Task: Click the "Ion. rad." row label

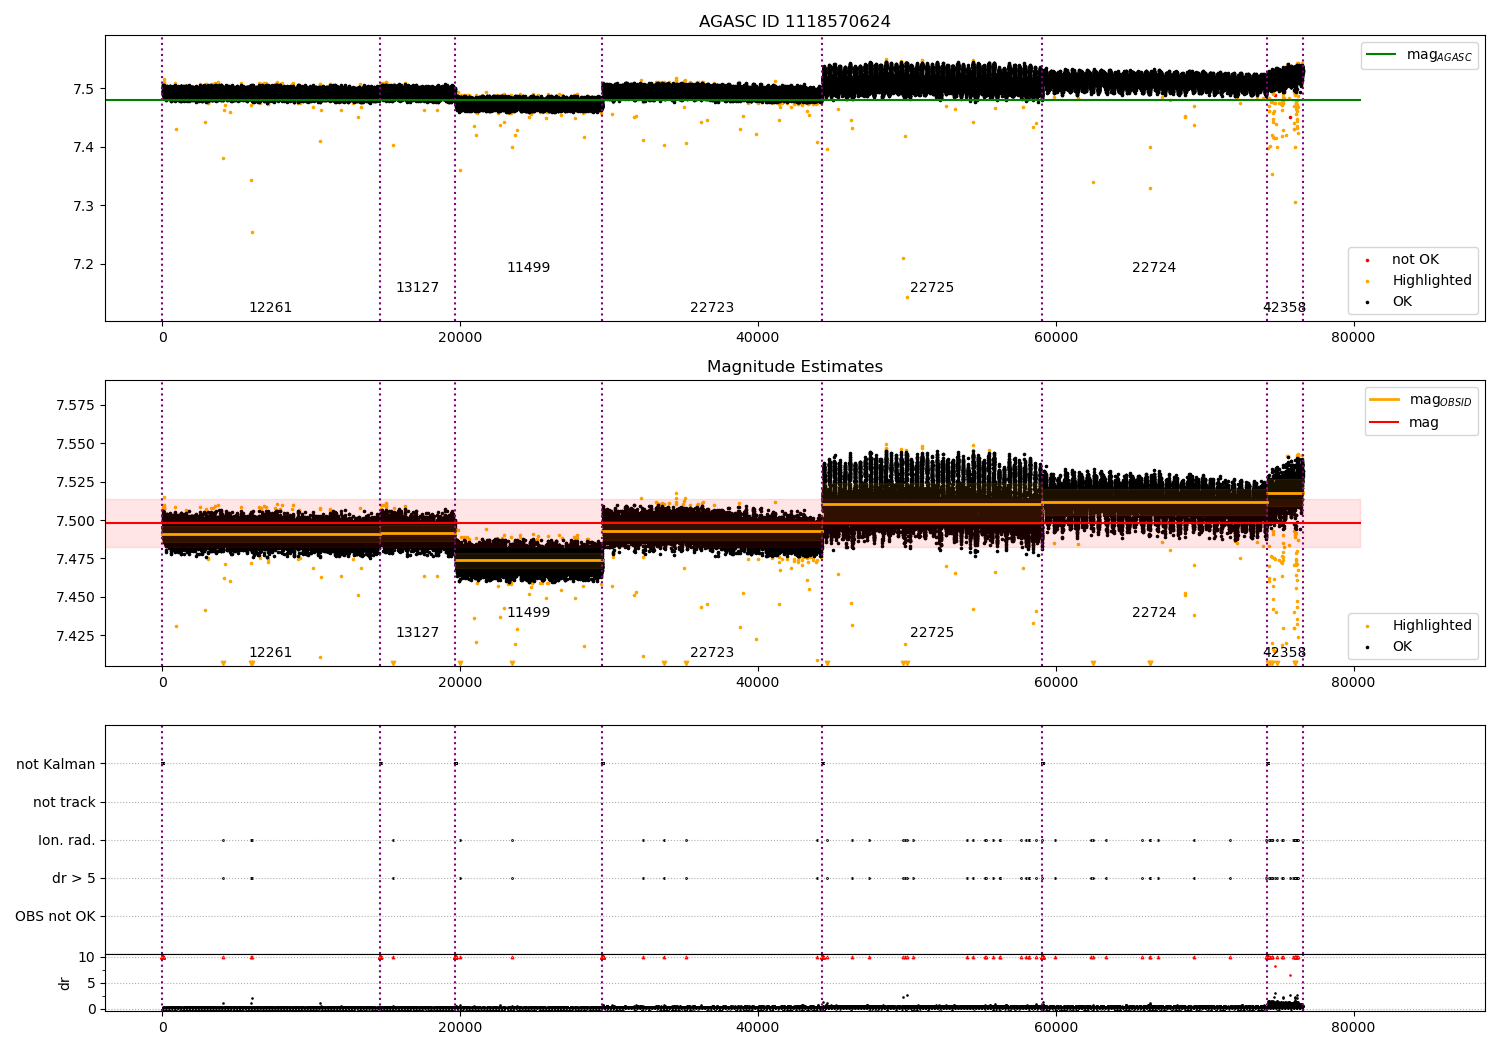Action: [67, 841]
